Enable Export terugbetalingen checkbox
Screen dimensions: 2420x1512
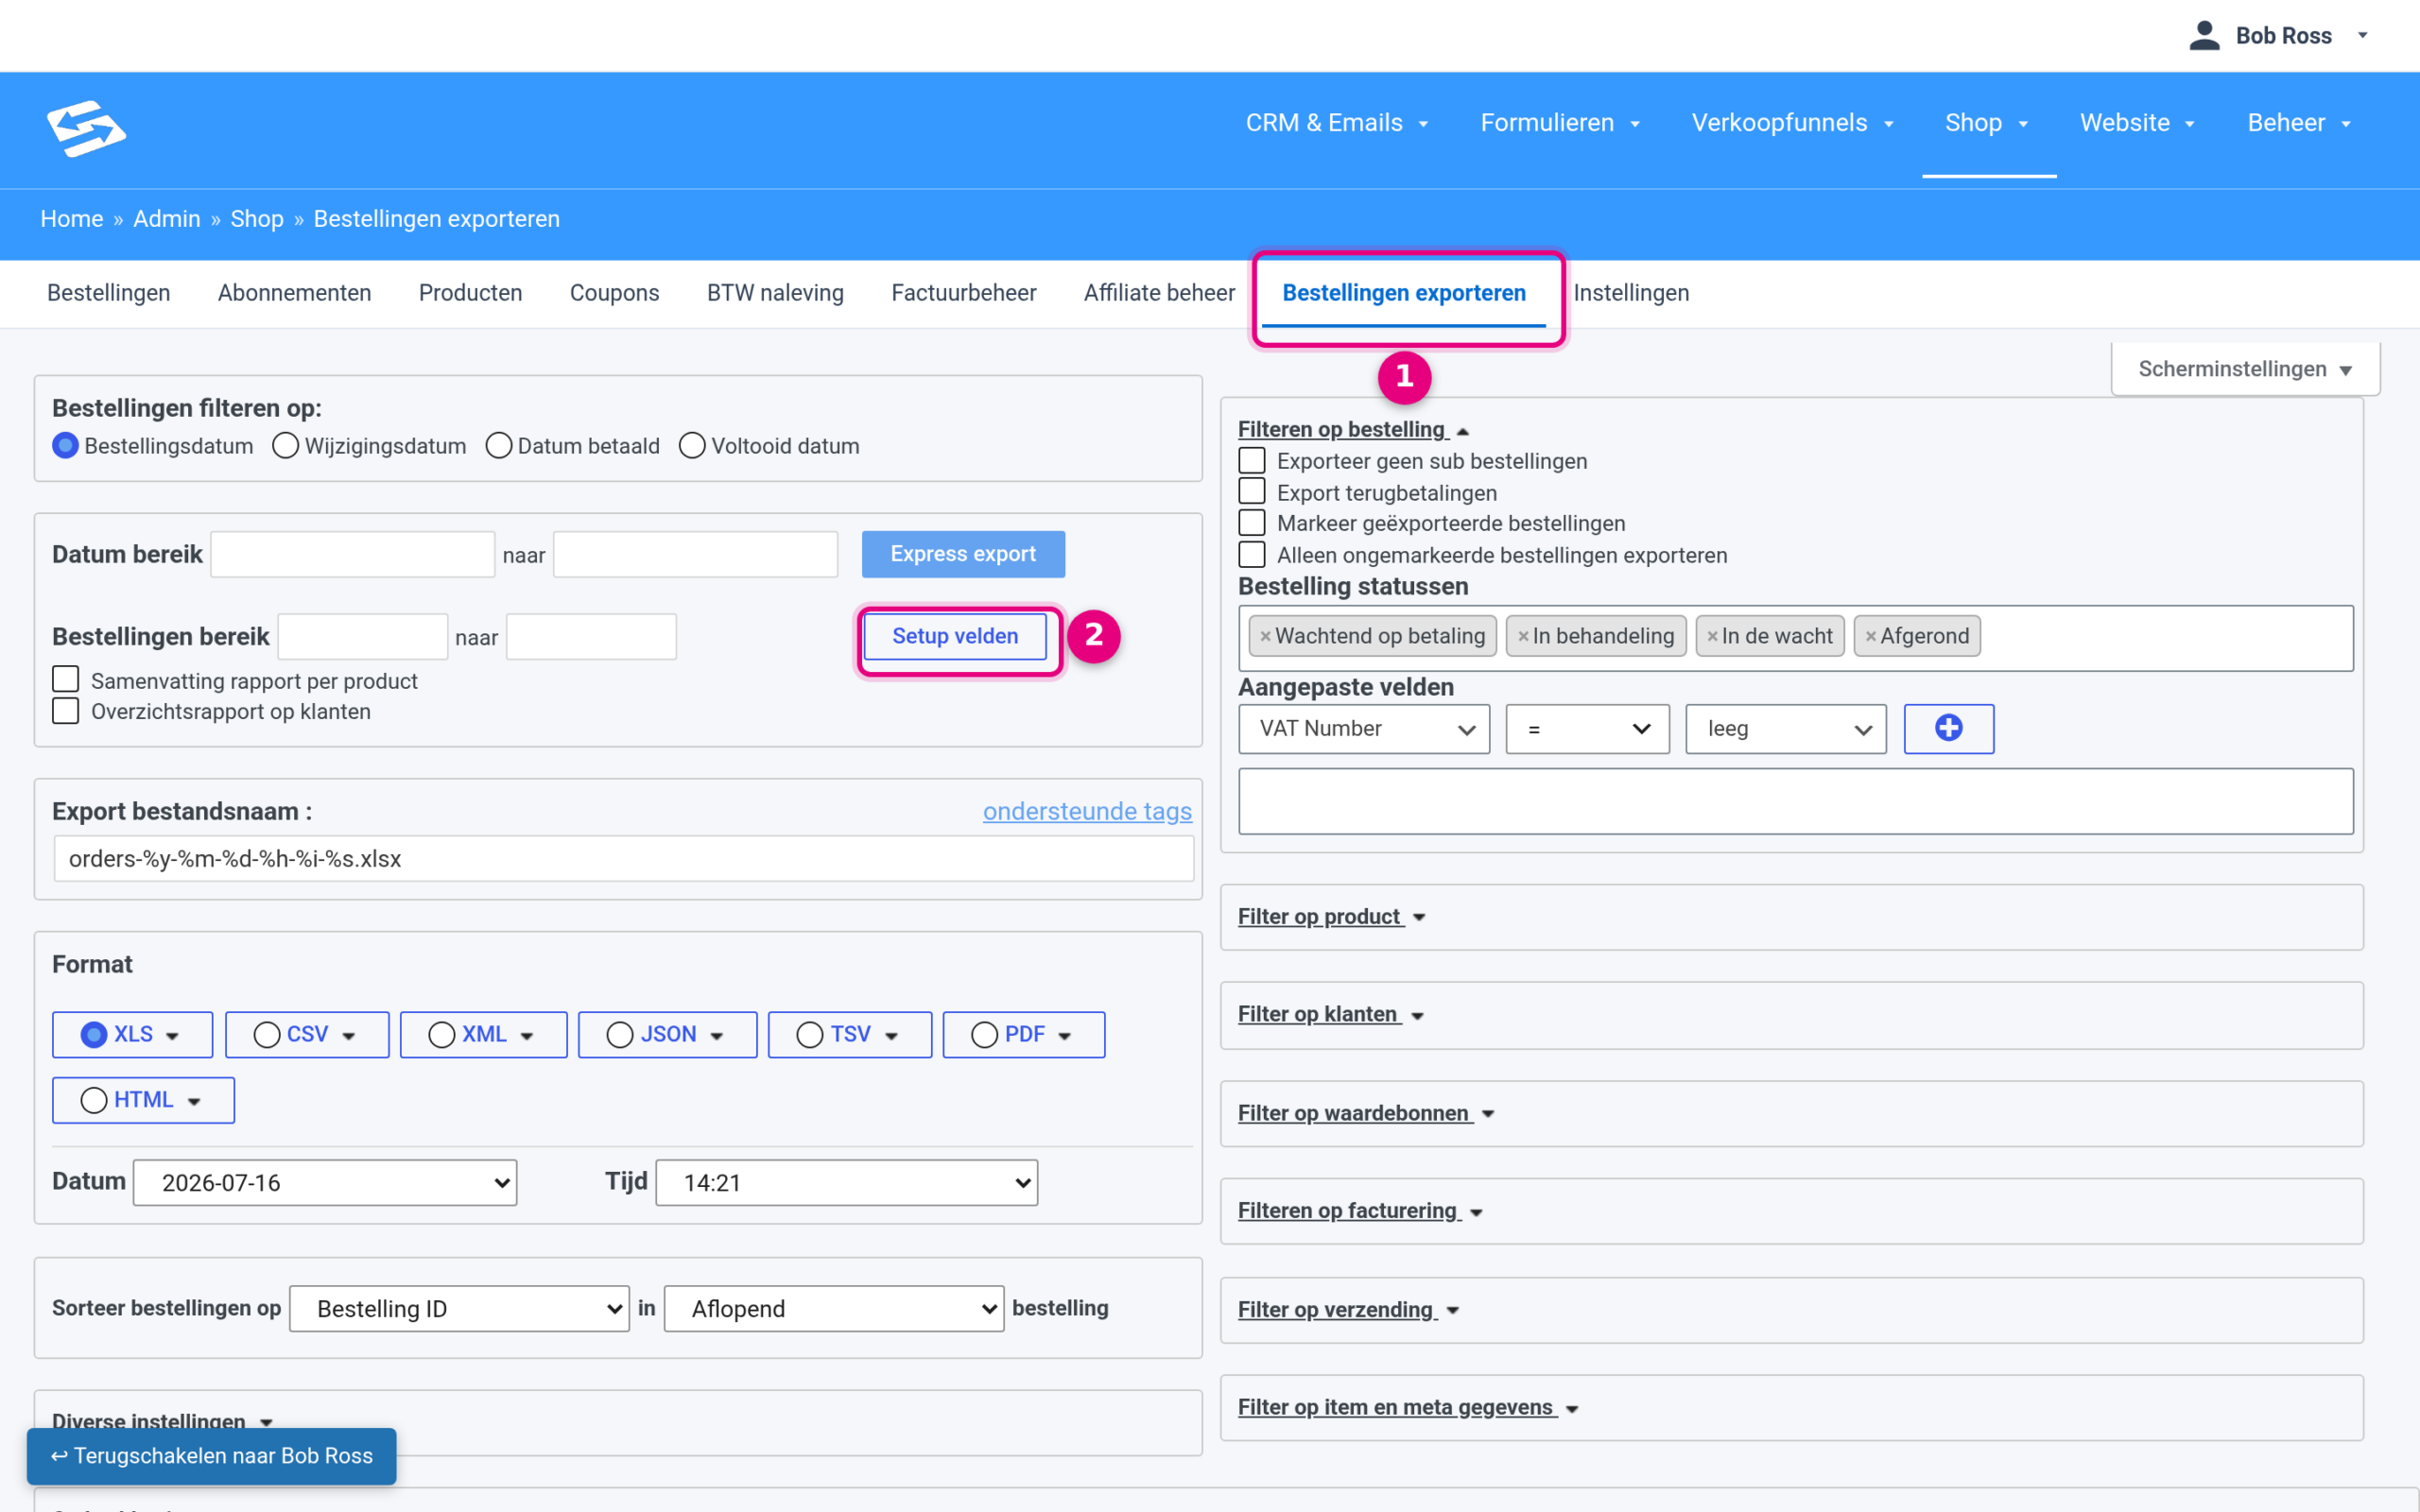pyautogui.click(x=1252, y=492)
